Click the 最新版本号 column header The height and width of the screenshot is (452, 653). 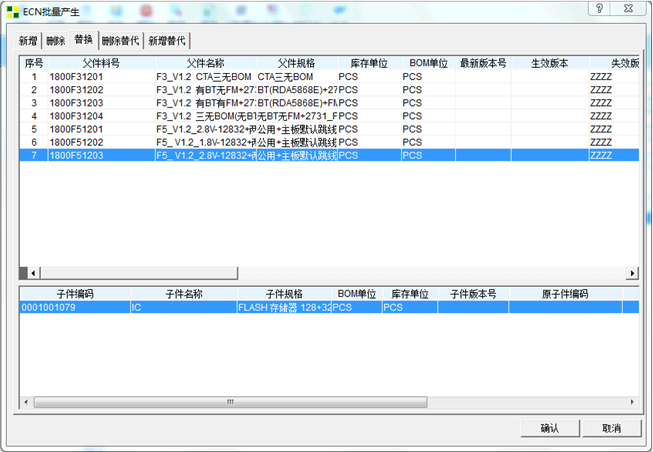point(483,63)
